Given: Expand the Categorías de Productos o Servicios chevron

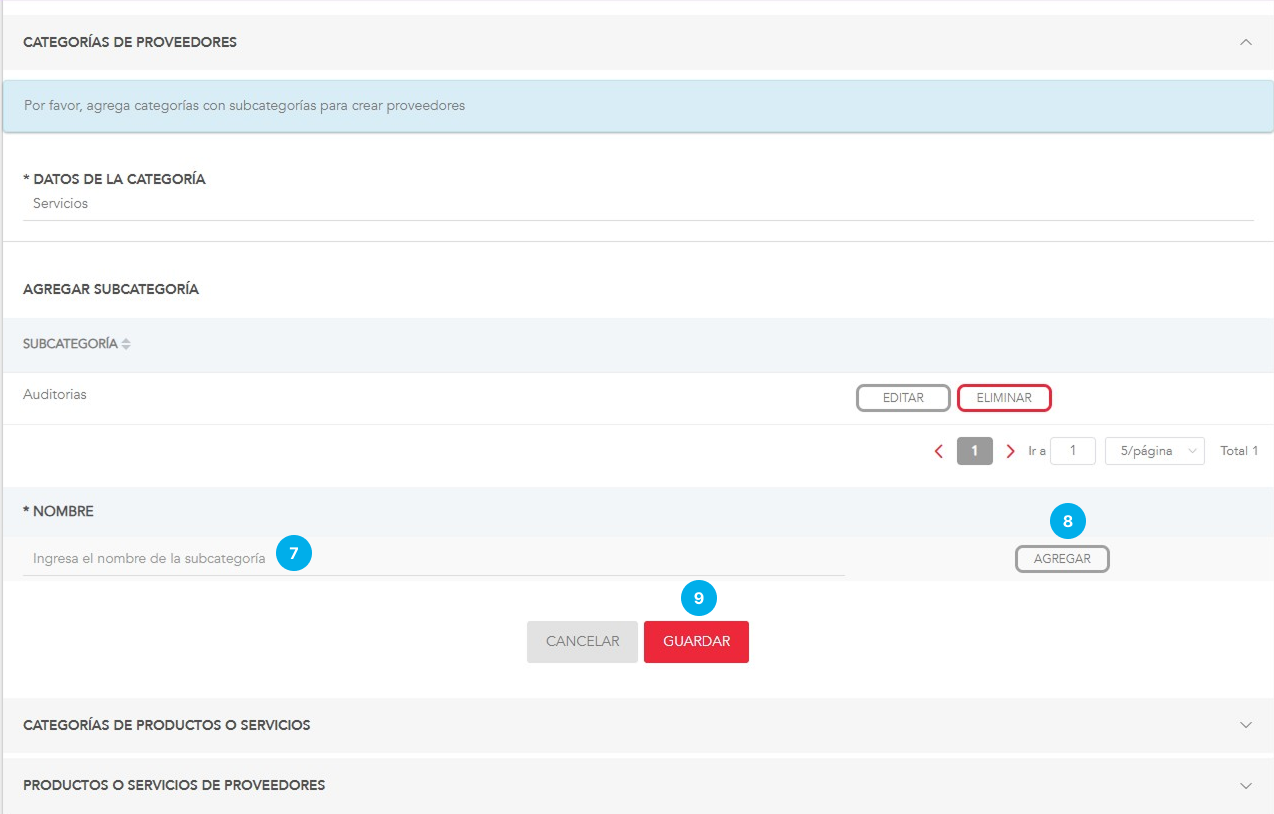Looking at the screenshot, I should click(1245, 725).
